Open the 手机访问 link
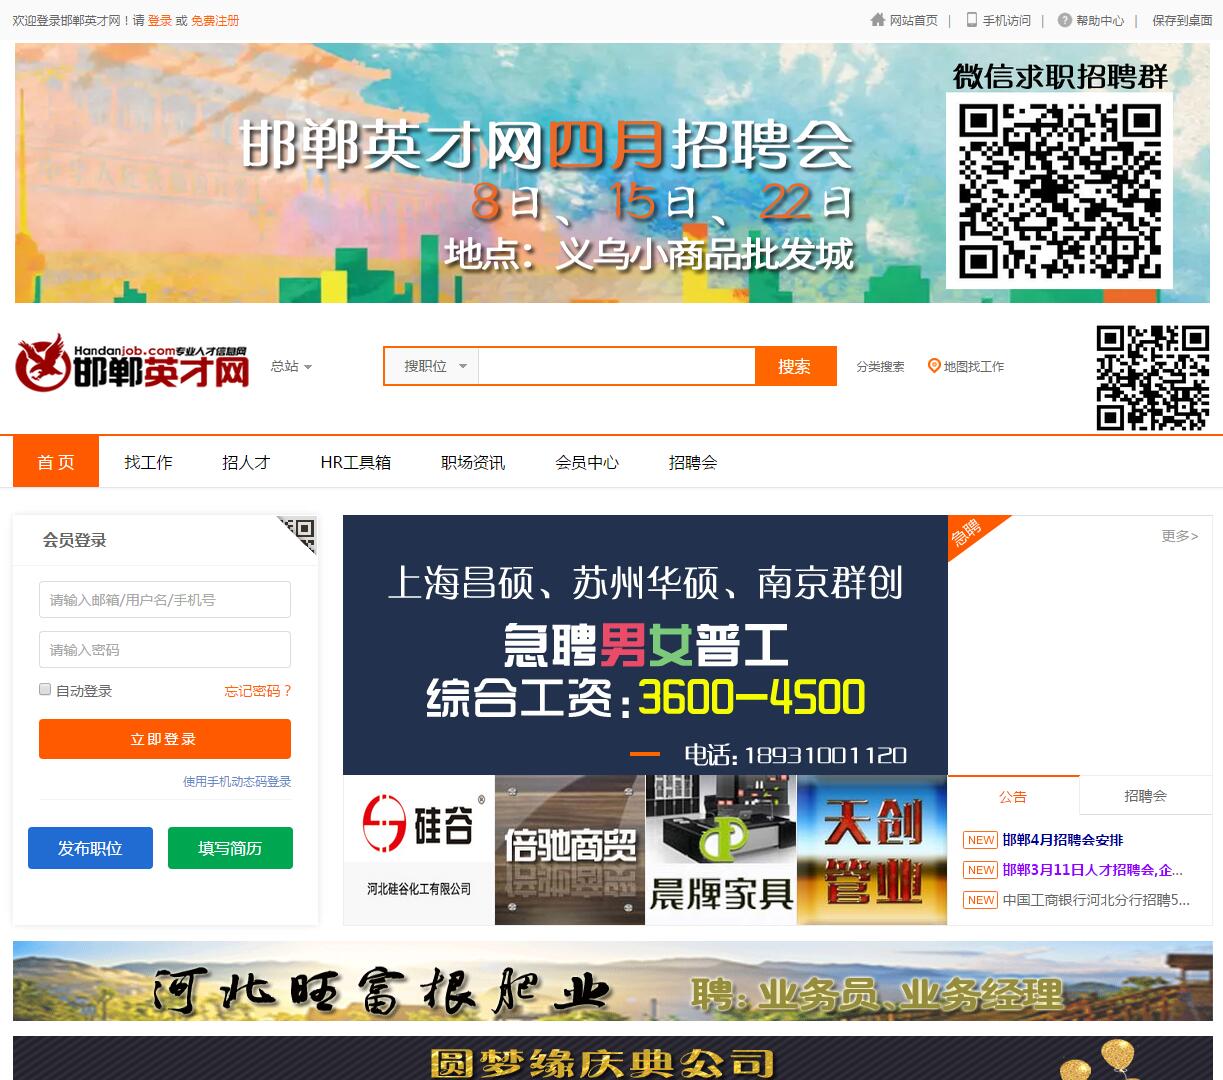Image resolution: width=1223 pixels, height=1080 pixels. pos(1006,20)
